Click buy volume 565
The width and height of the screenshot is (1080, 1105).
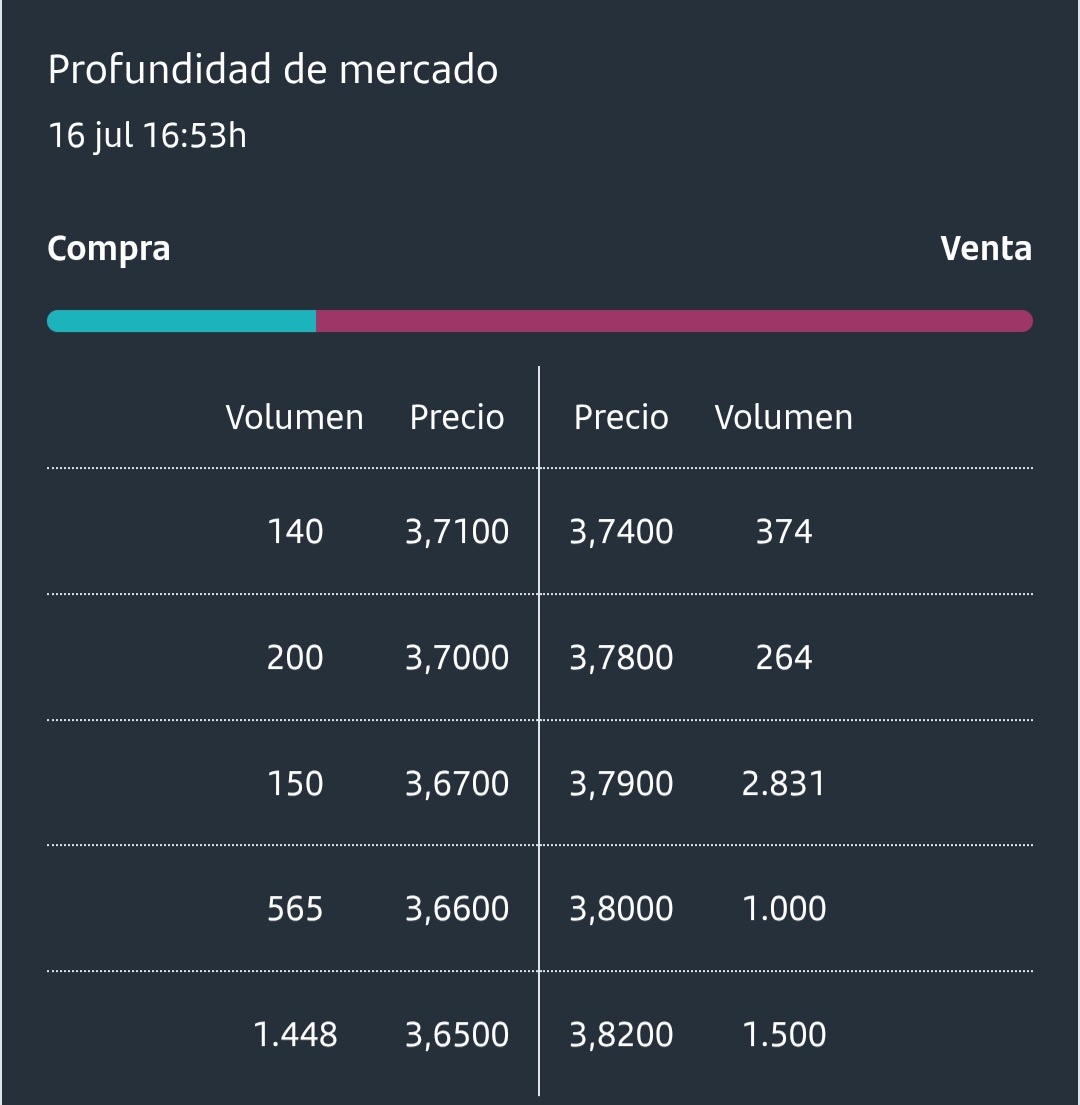(294, 908)
